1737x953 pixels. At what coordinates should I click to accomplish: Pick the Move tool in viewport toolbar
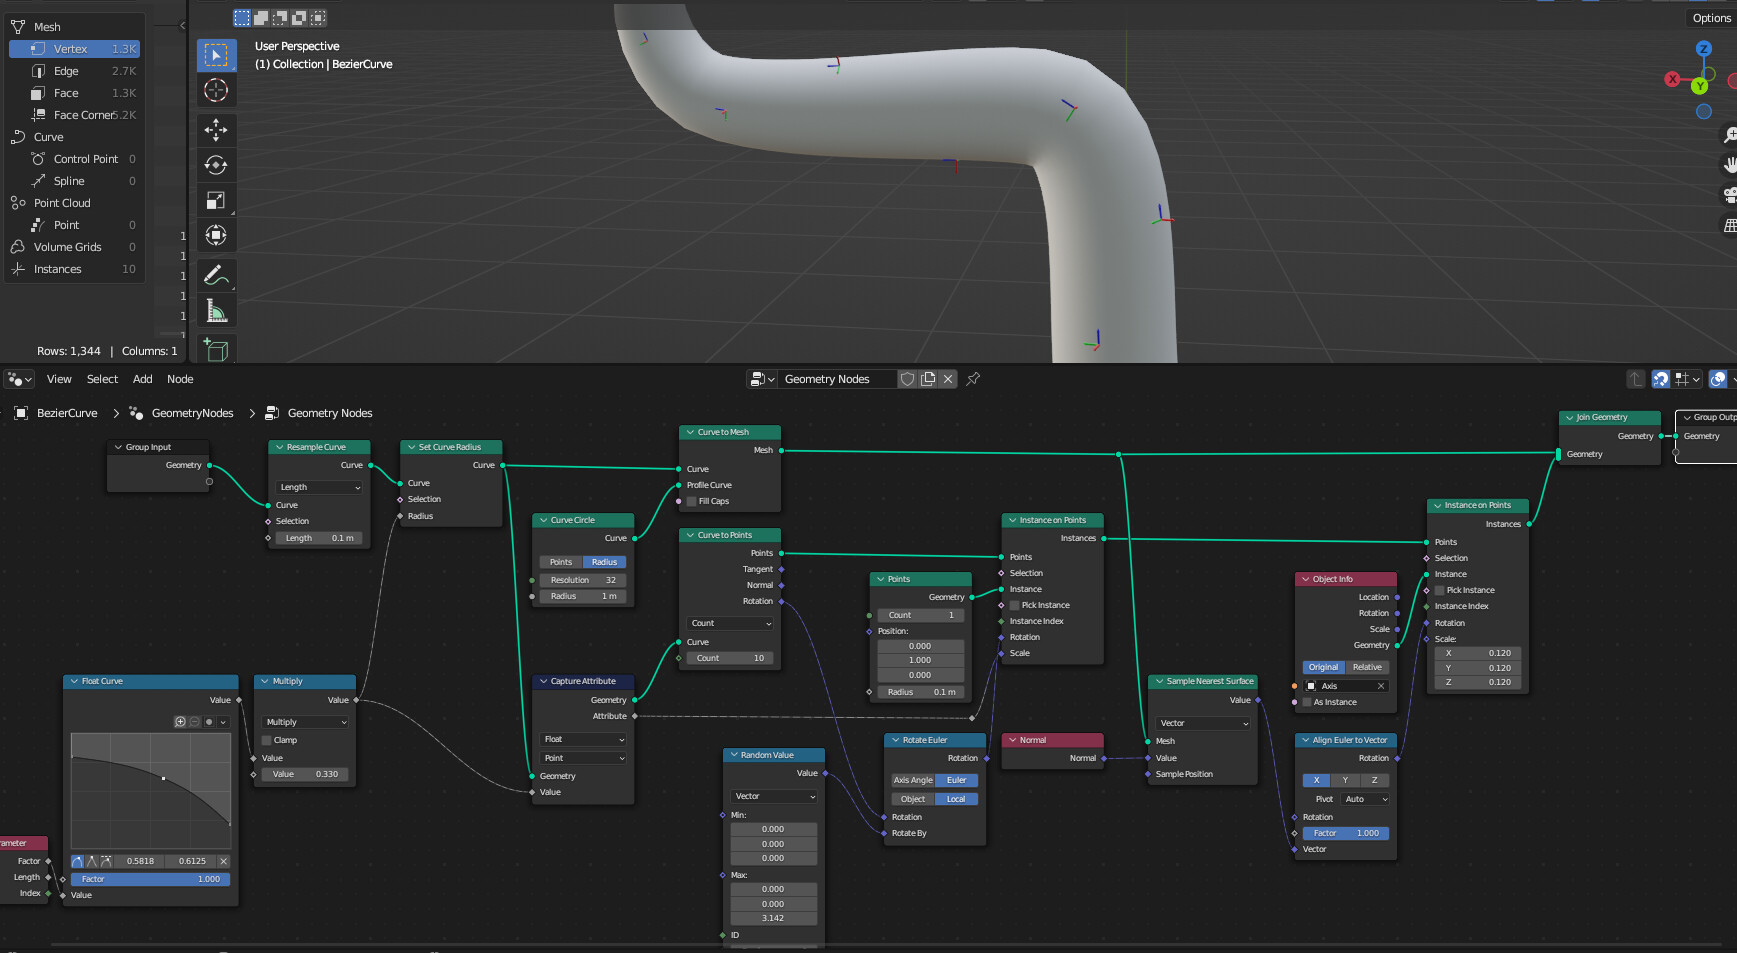216,130
